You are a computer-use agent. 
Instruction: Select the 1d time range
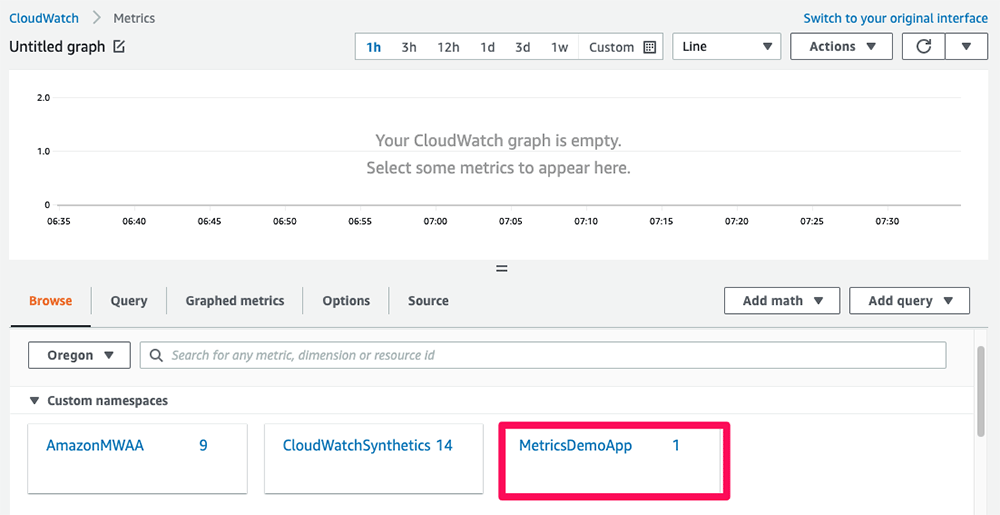[487, 47]
